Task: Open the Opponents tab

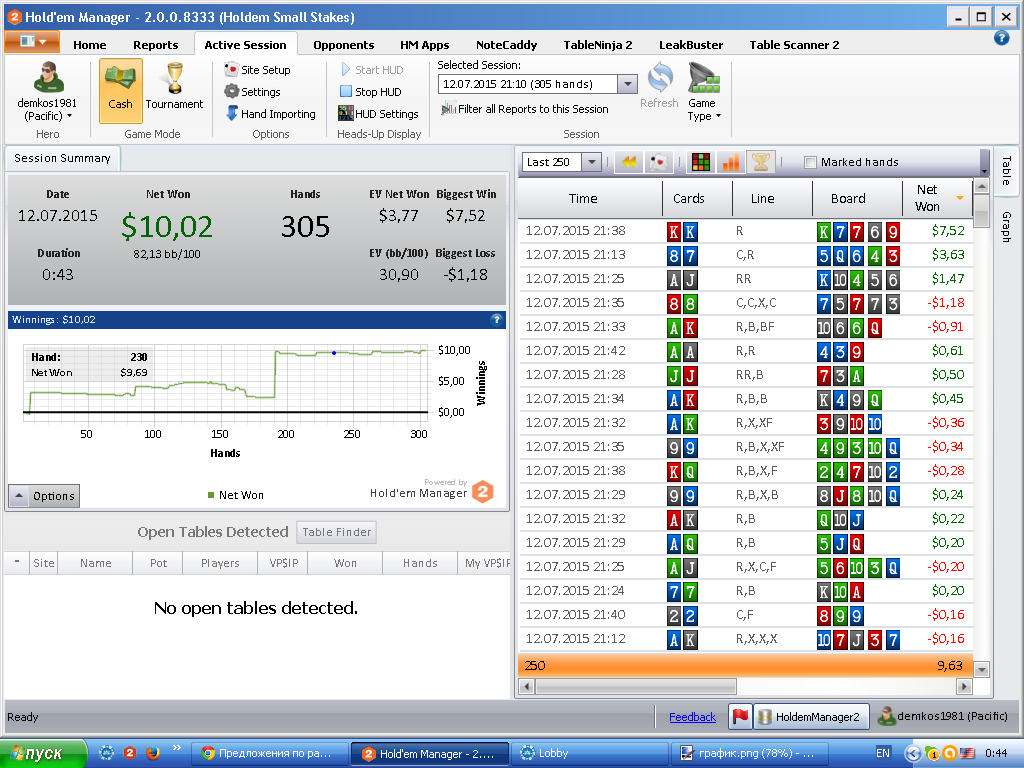Action: click(344, 44)
